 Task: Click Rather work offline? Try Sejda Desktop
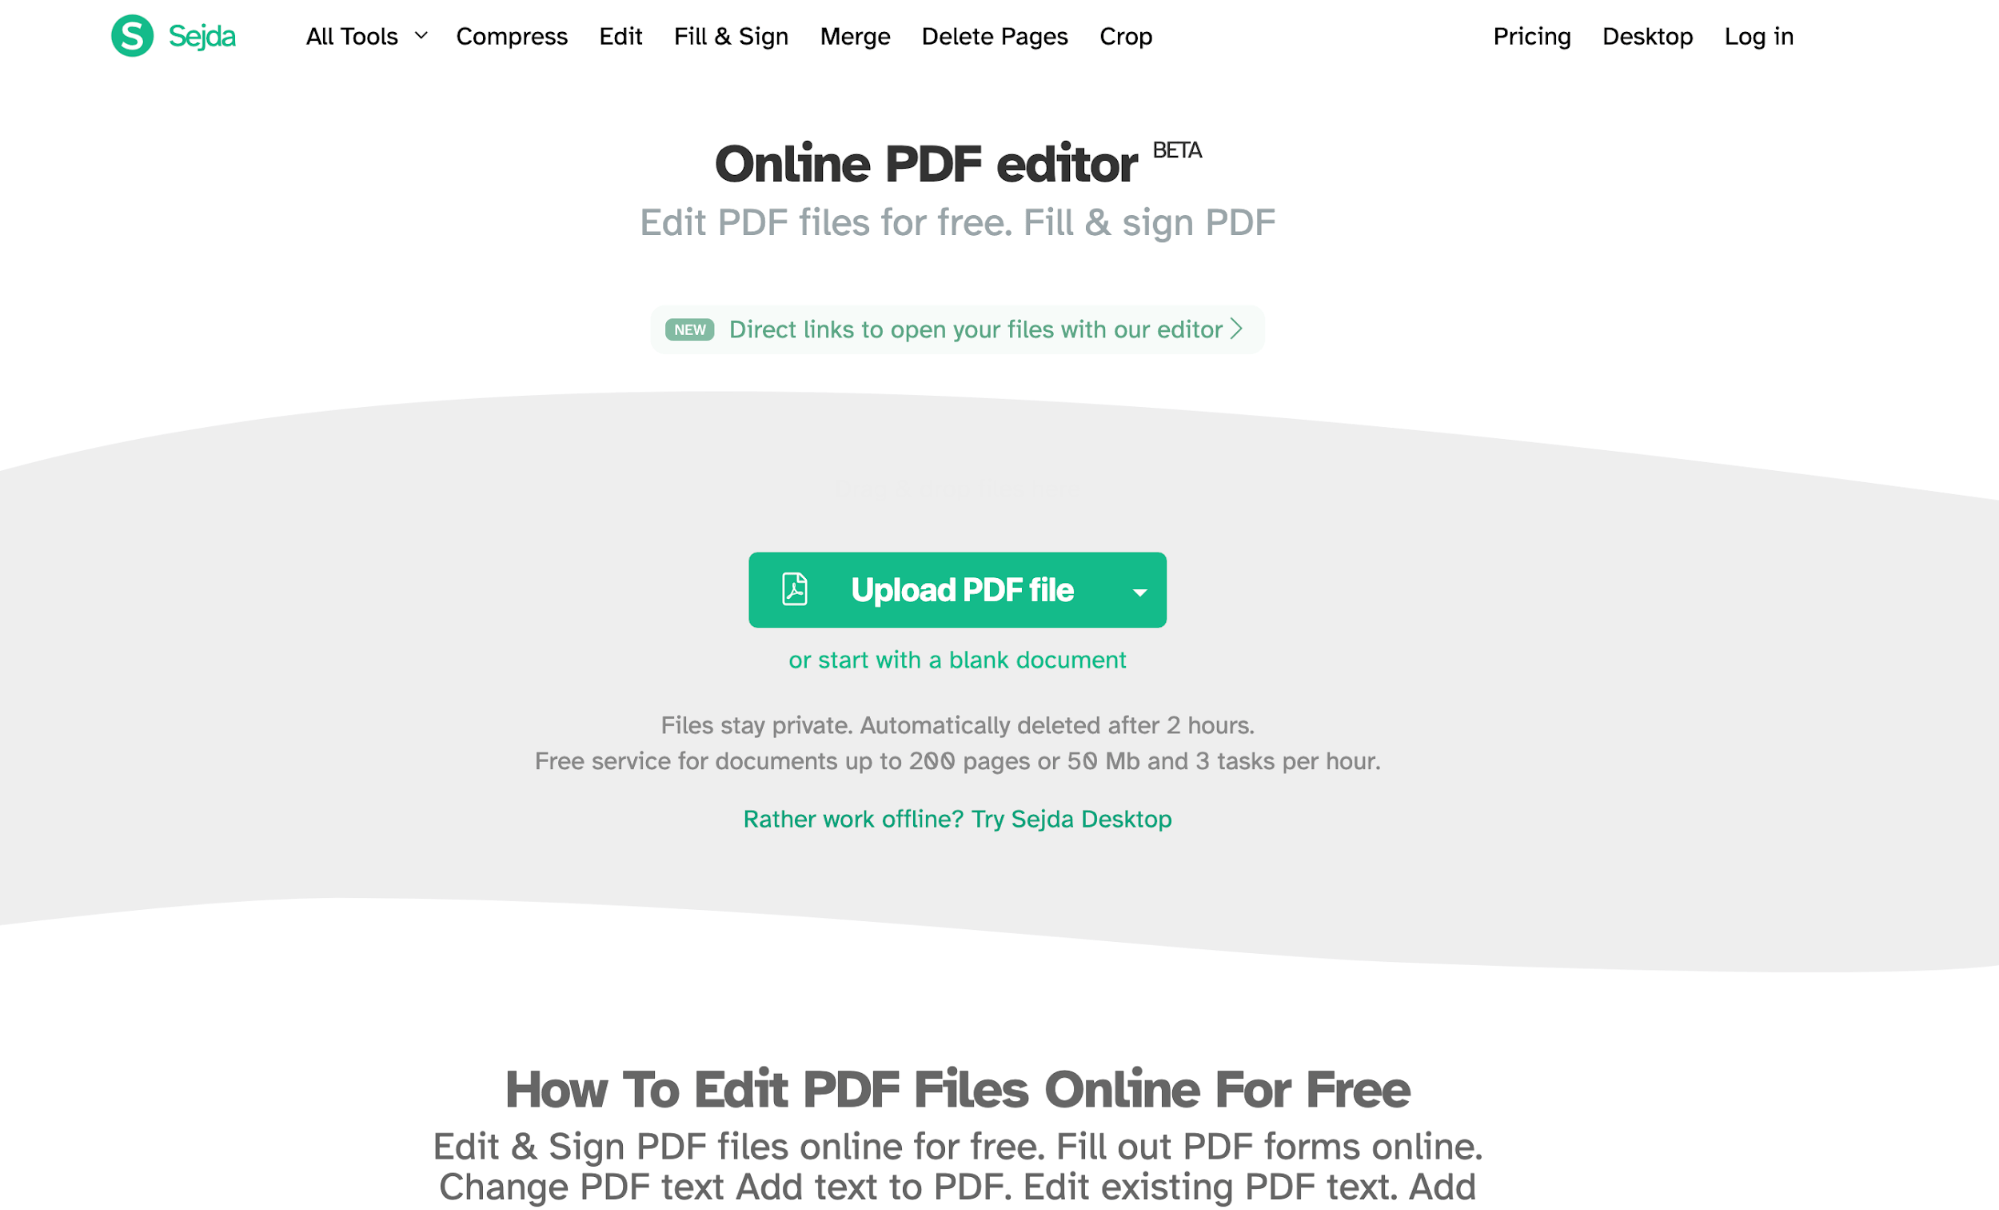(x=957, y=819)
